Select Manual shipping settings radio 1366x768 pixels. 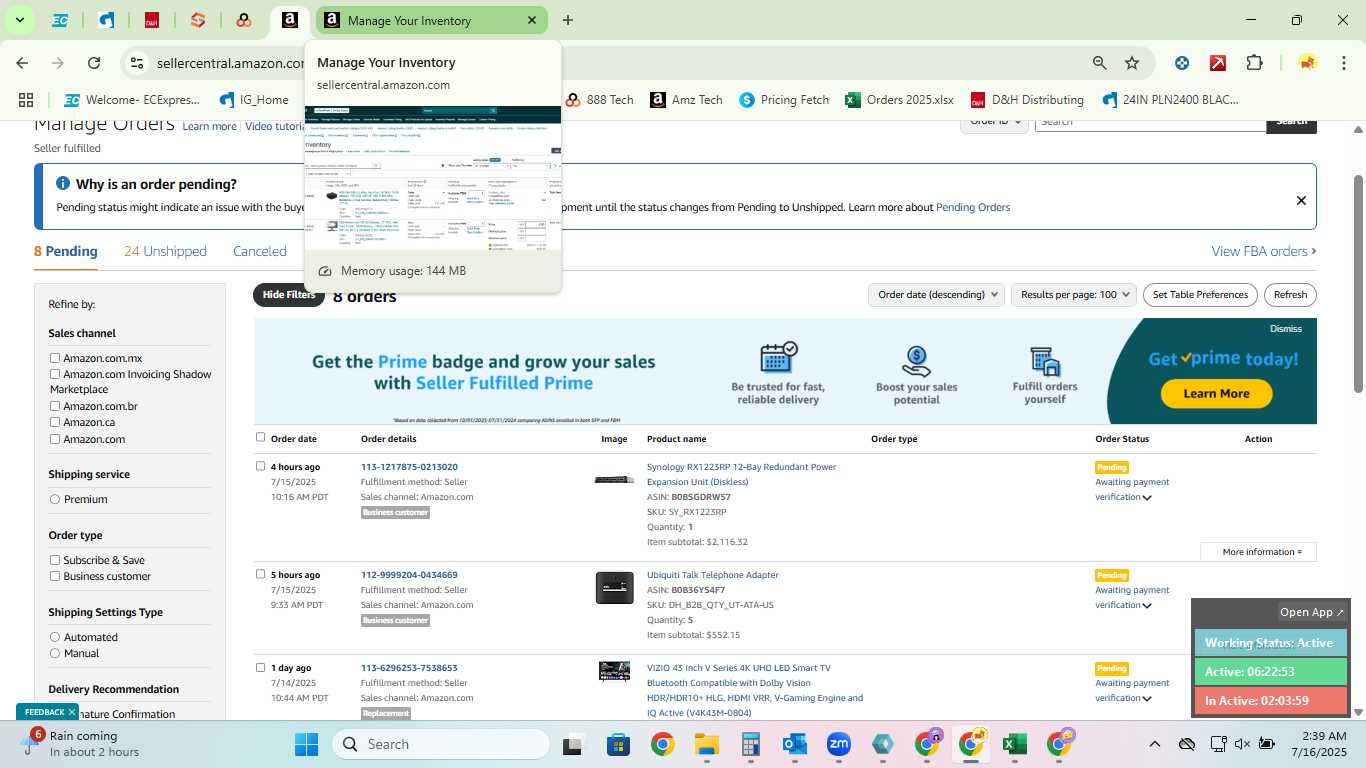pyautogui.click(x=55, y=653)
